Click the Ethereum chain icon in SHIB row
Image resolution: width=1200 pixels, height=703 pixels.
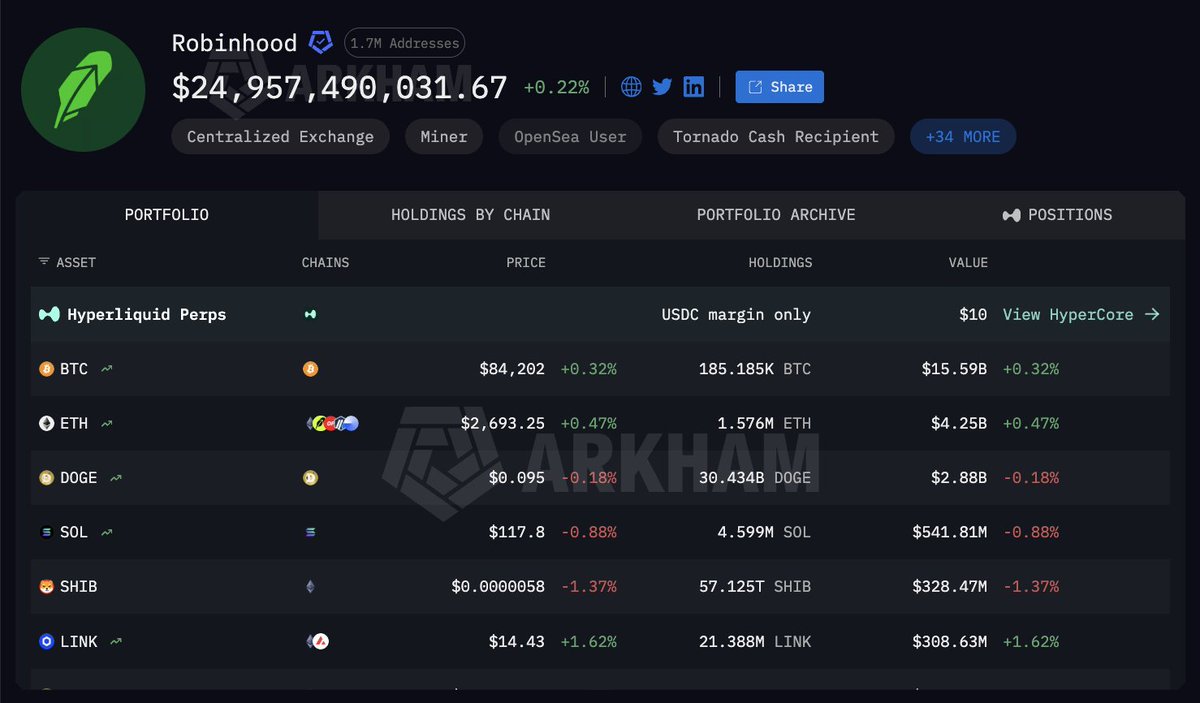310,587
